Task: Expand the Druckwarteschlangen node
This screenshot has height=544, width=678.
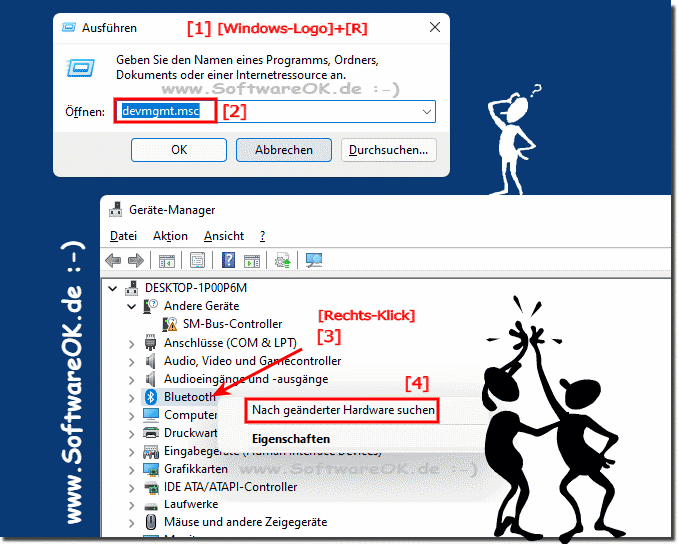Action: pyautogui.click(x=131, y=434)
